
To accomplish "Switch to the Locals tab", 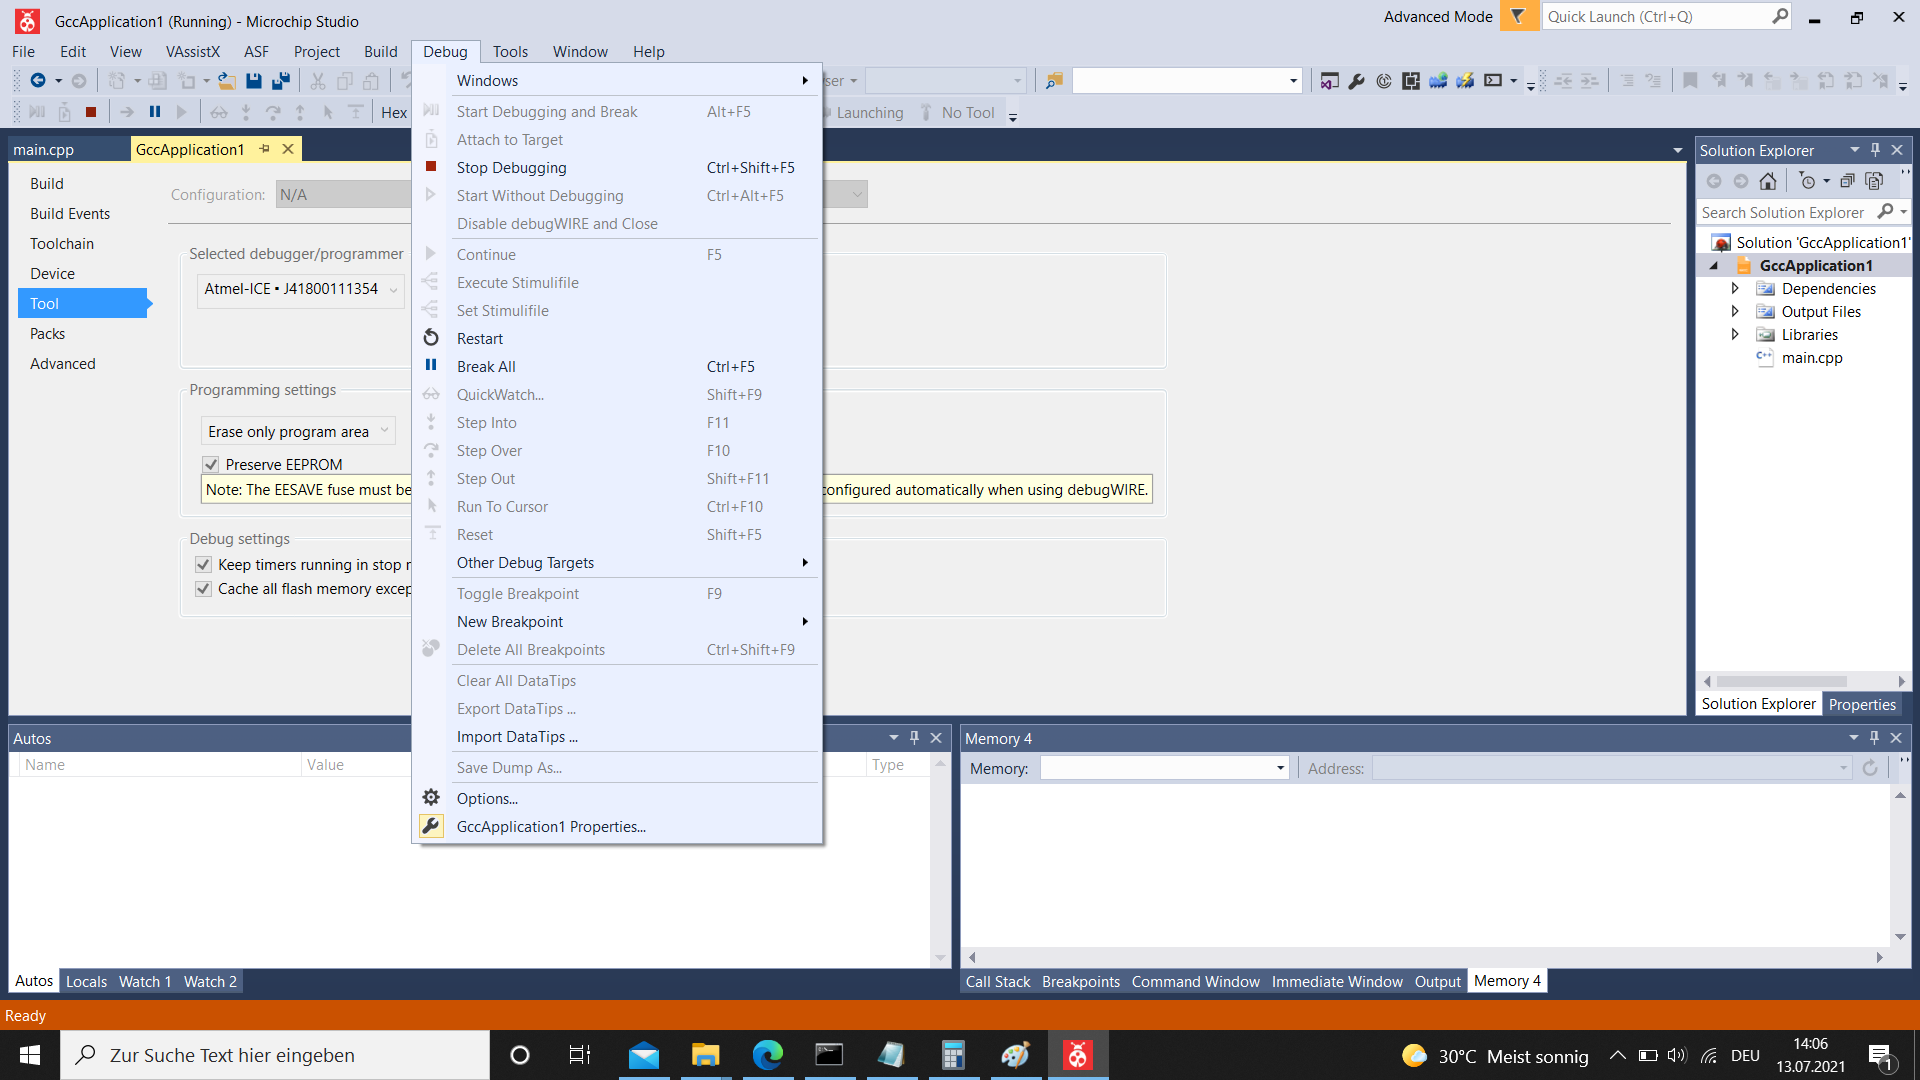I will click(86, 982).
